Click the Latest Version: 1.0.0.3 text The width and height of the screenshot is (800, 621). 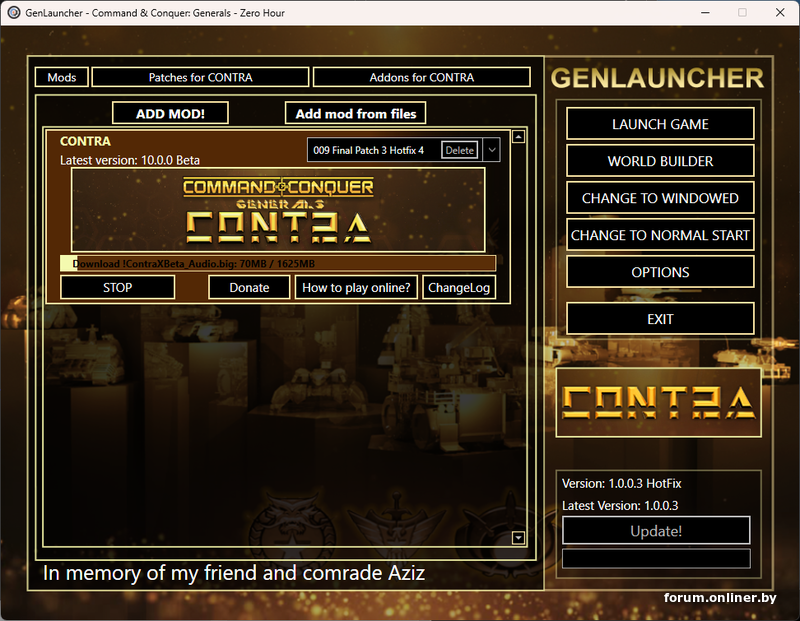point(620,506)
